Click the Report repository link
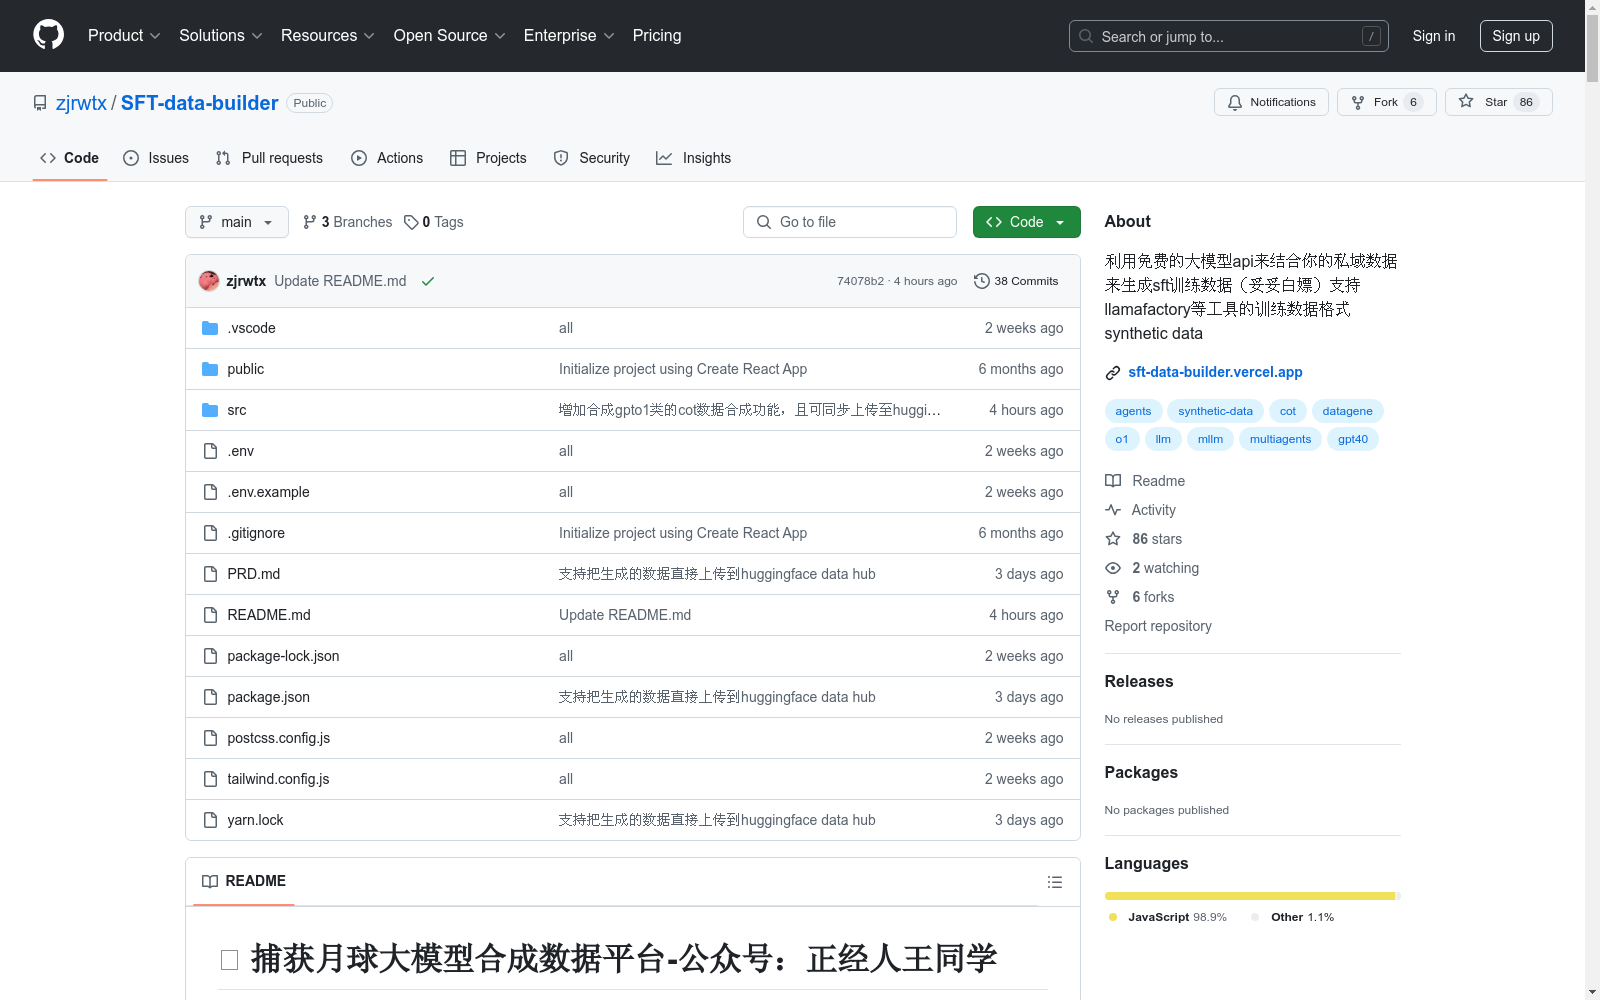The width and height of the screenshot is (1600, 1000). pyautogui.click(x=1158, y=626)
